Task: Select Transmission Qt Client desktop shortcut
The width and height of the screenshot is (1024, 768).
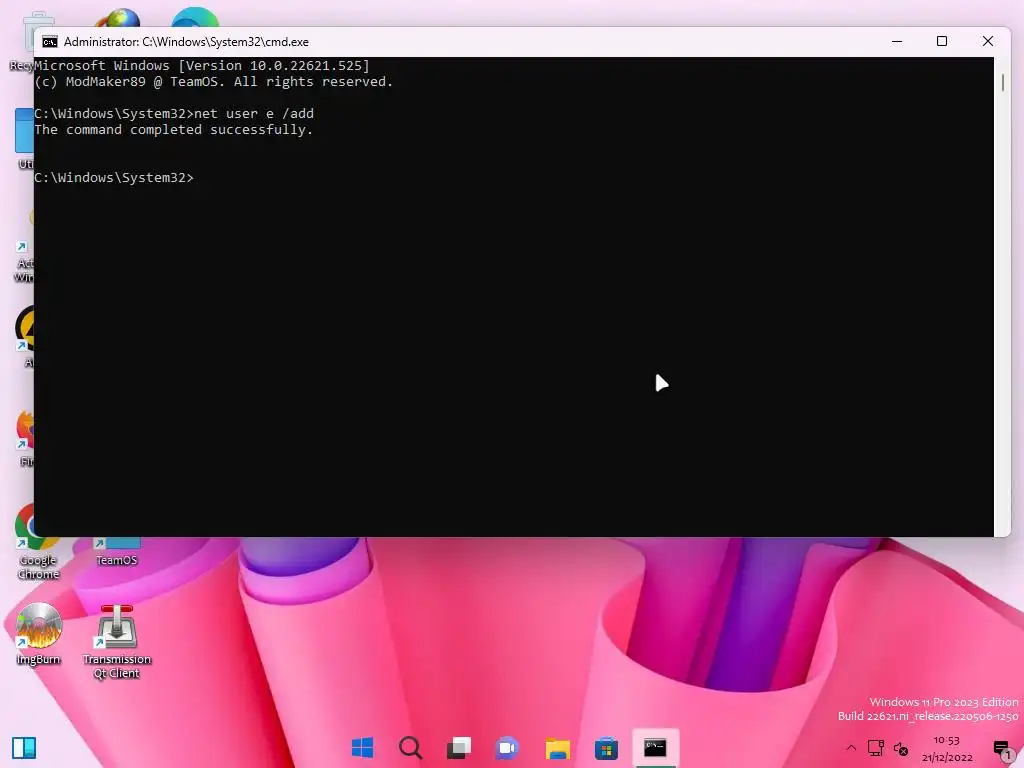Action: [117, 641]
